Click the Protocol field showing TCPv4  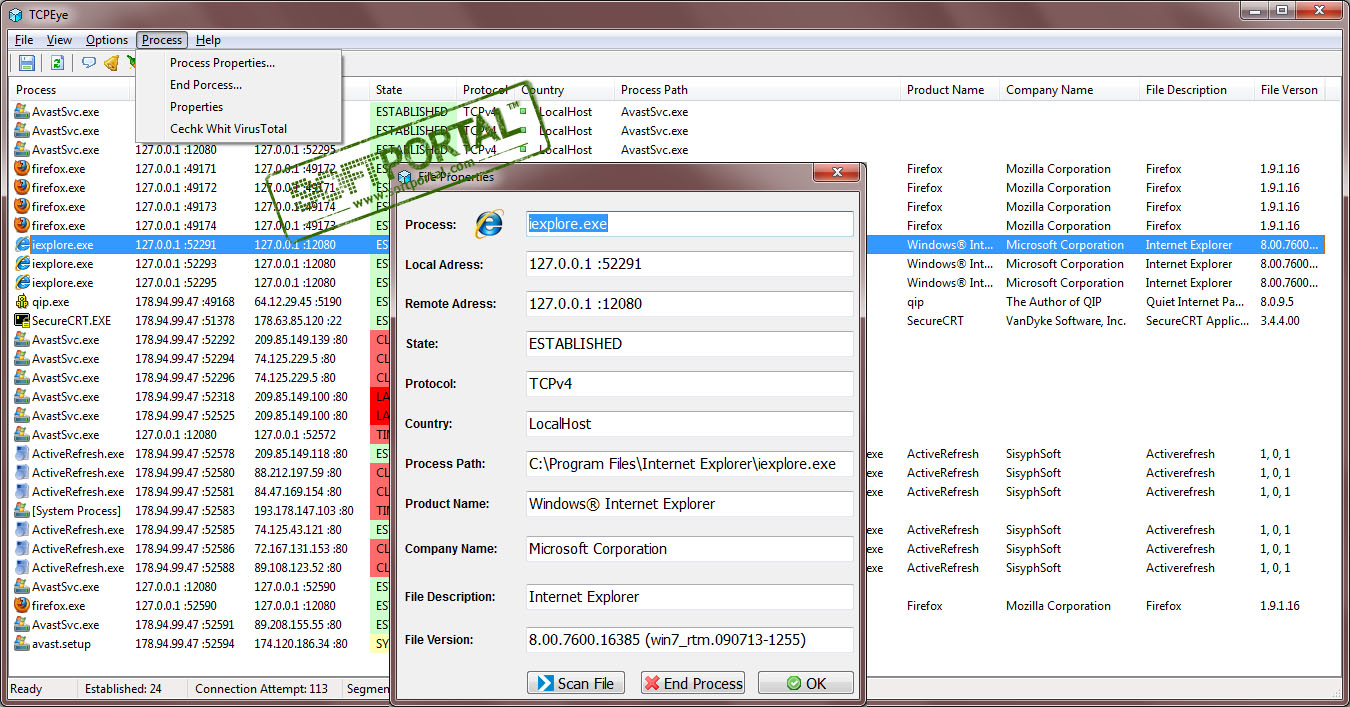point(690,384)
